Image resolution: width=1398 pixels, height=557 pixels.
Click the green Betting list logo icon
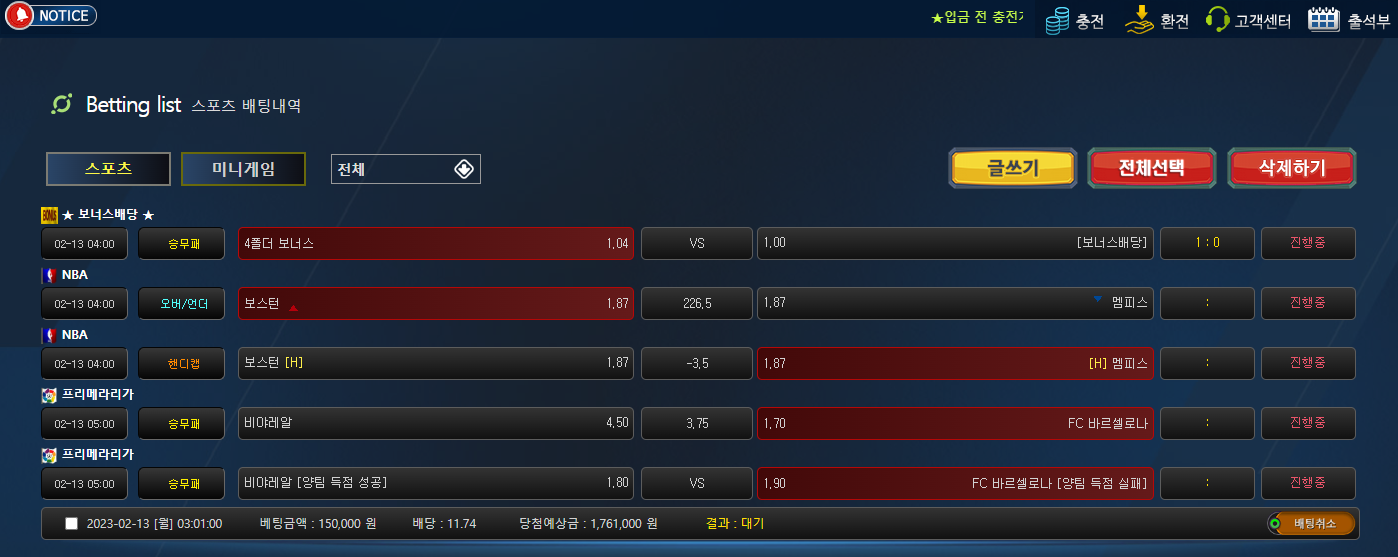(x=62, y=104)
